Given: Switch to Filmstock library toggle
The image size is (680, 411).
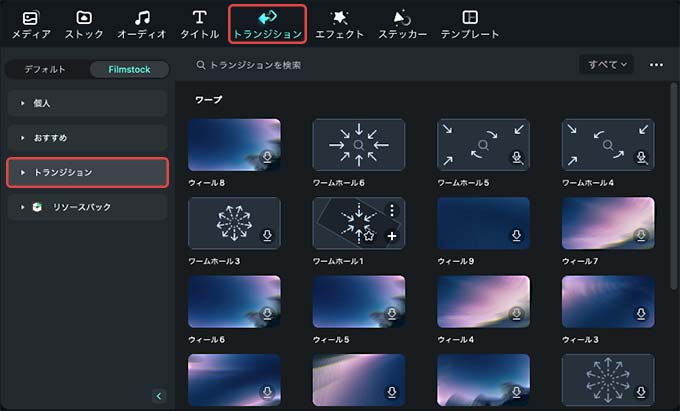Looking at the screenshot, I should pos(129,69).
